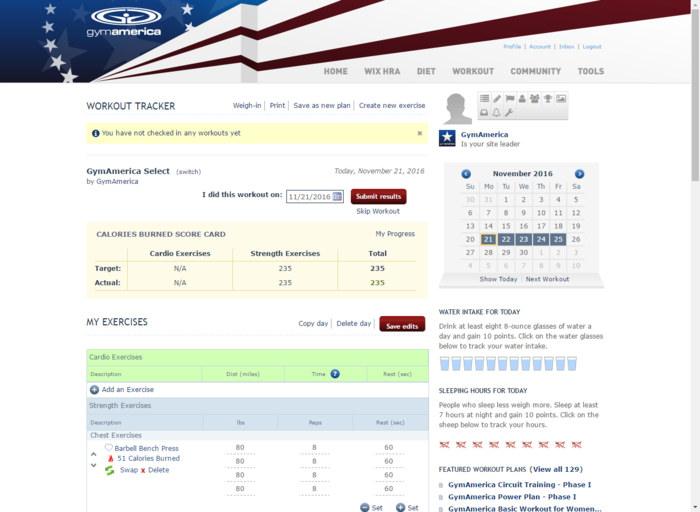Image resolution: width=700 pixels, height=512 pixels.
Task: Click the Skip Workout link
Action: [x=378, y=211]
